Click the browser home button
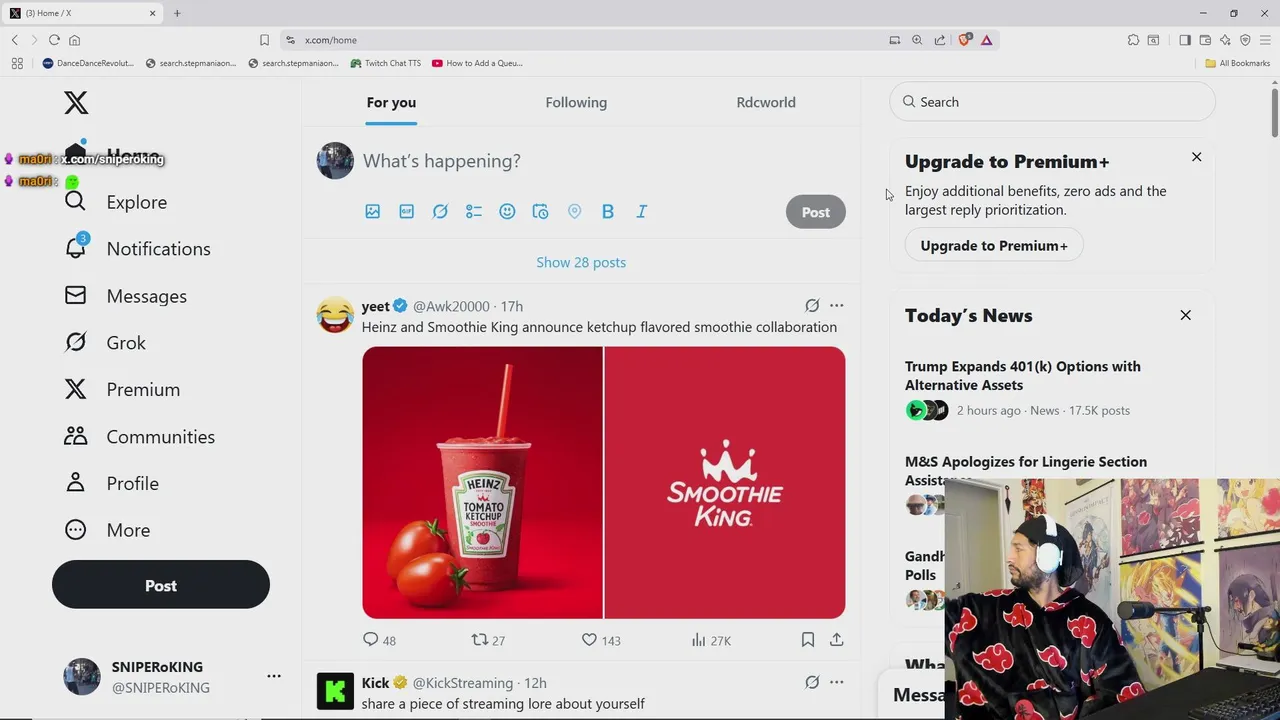 click(74, 40)
